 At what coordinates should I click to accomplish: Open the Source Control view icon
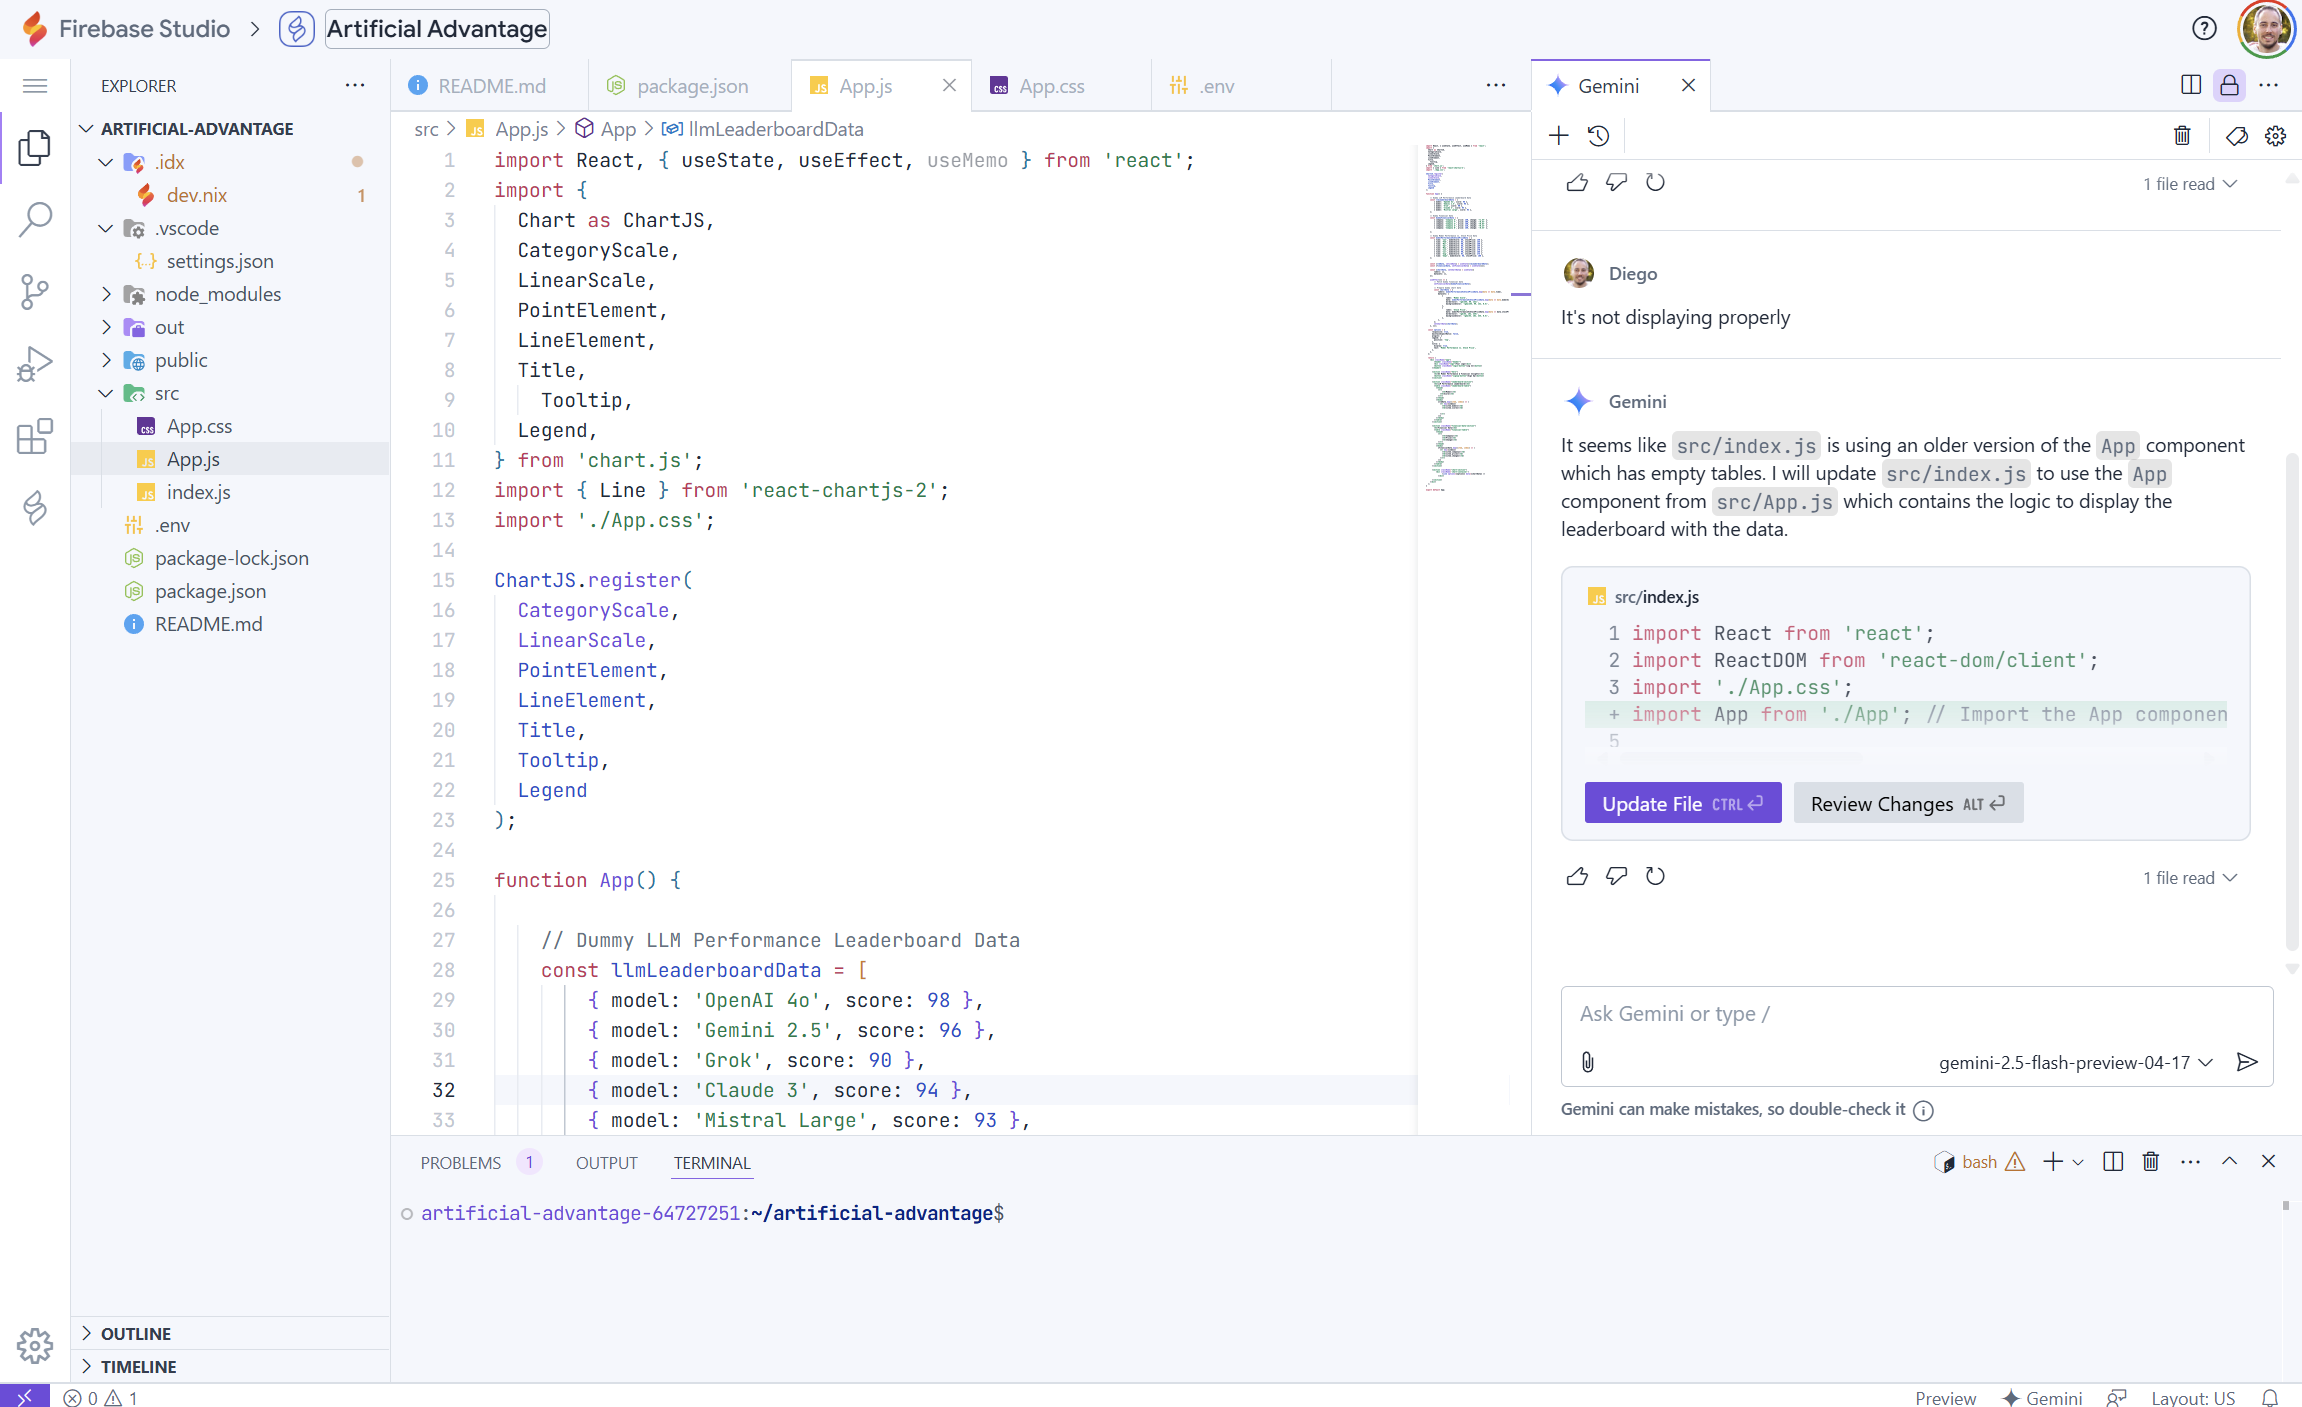point(35,292)
